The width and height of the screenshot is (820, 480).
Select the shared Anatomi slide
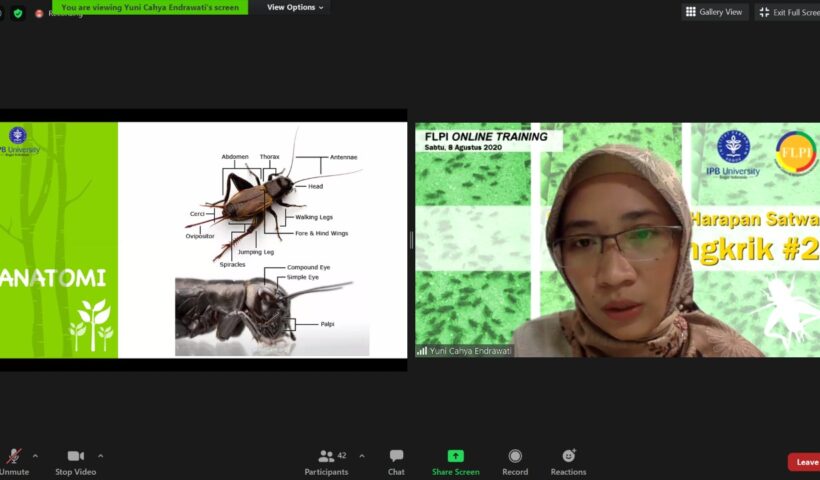coord(203,239)
